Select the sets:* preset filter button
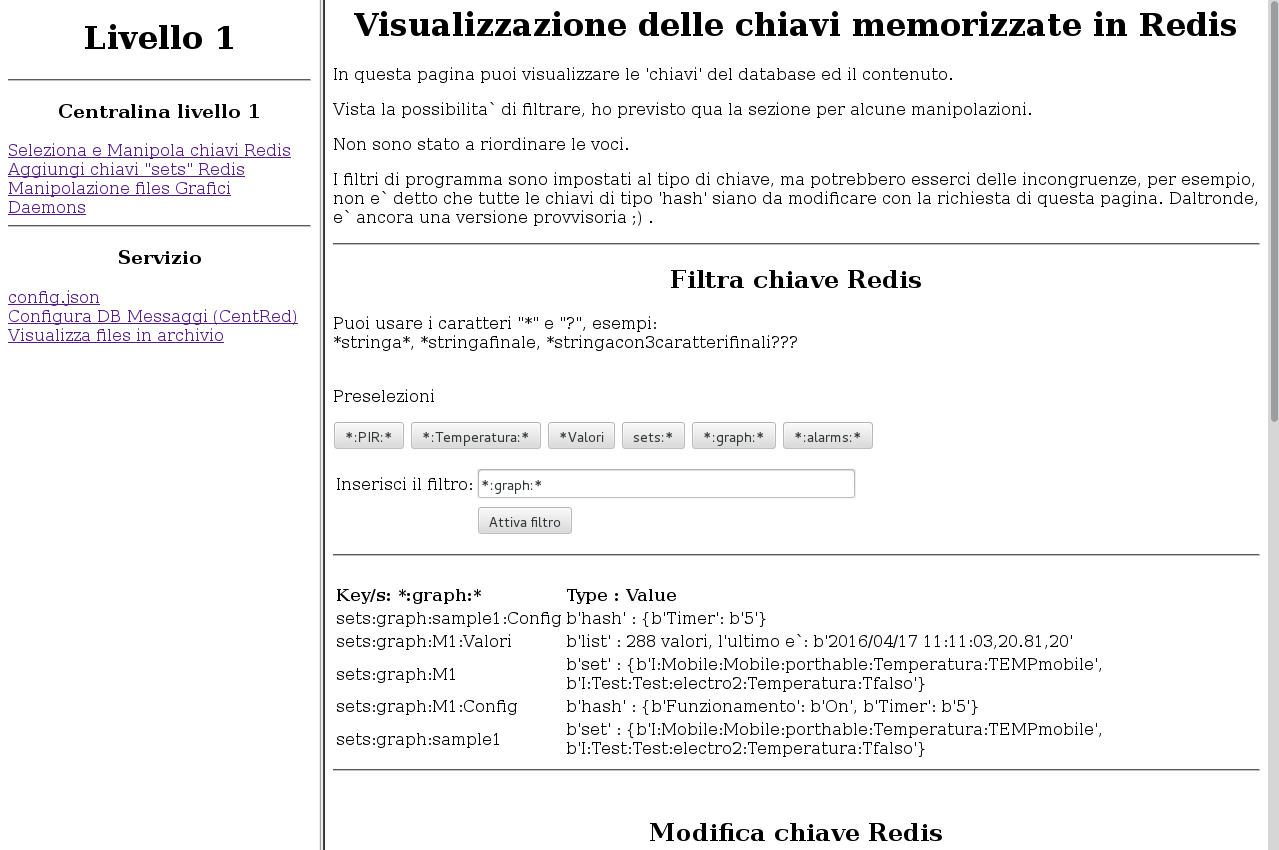The height and width of the screenshot is (850, 1279). [x=653, y=436]
